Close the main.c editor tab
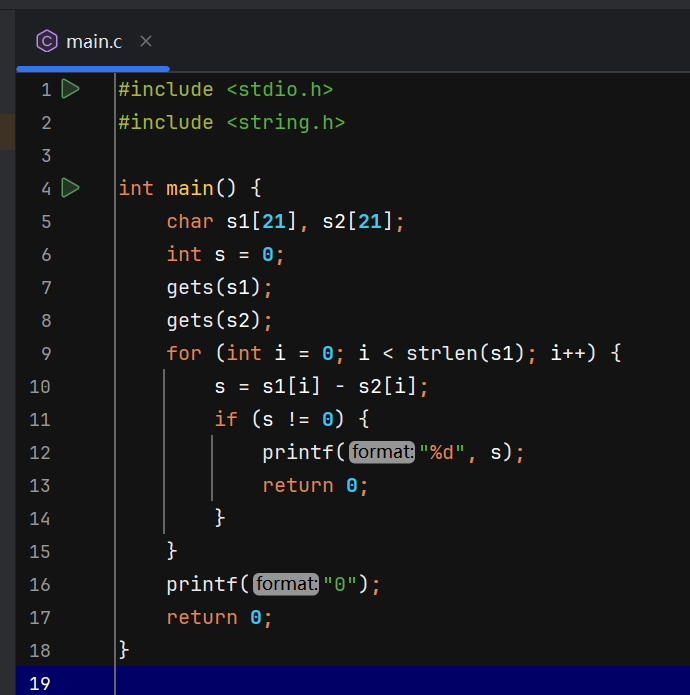This screenshot has height=695, width=690. [x=146, y=41]
